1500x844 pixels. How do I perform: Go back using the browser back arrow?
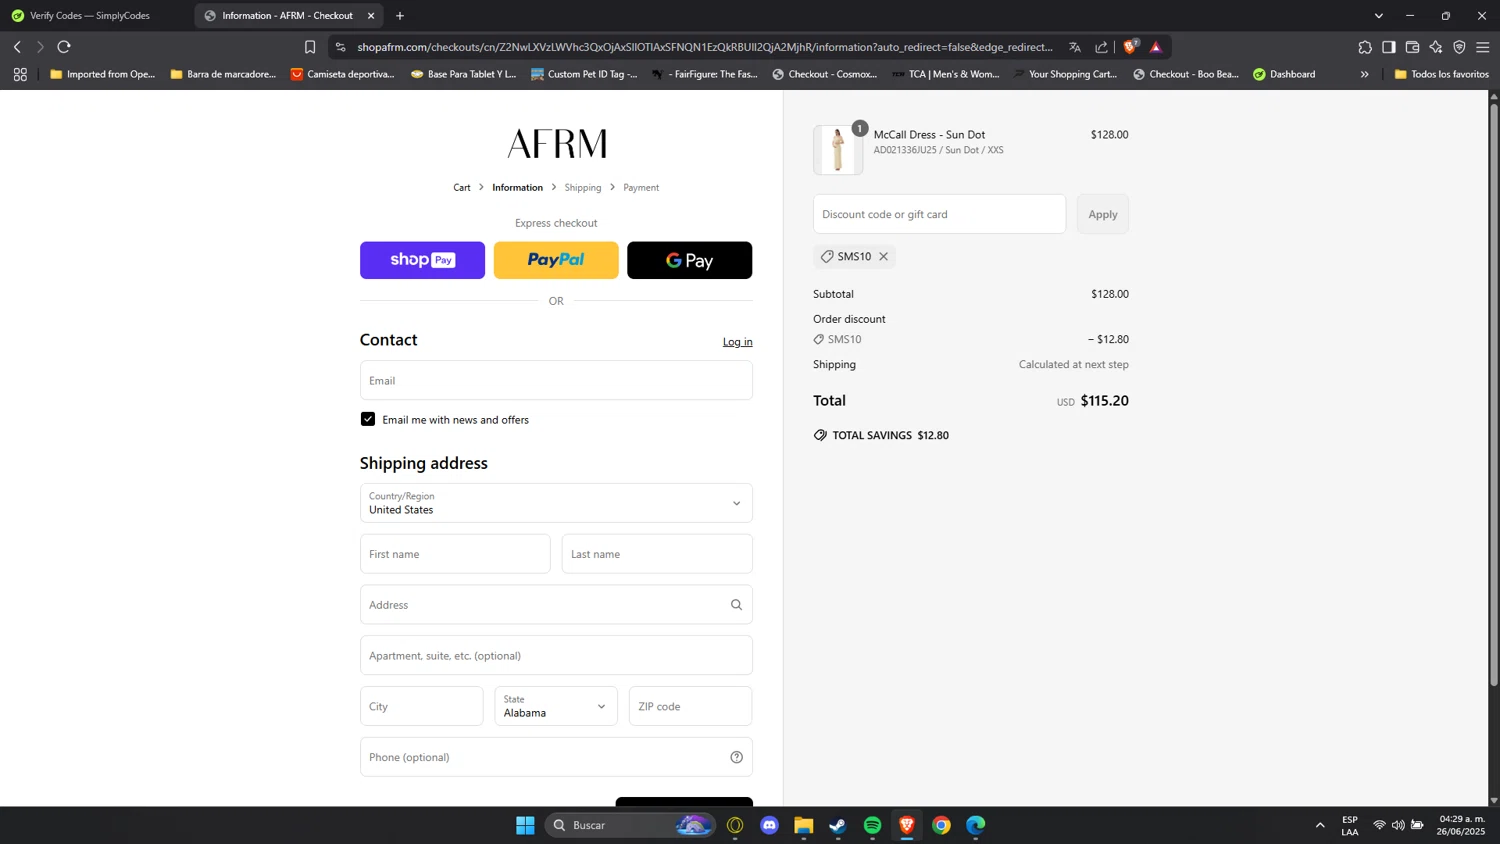point(17,47)
